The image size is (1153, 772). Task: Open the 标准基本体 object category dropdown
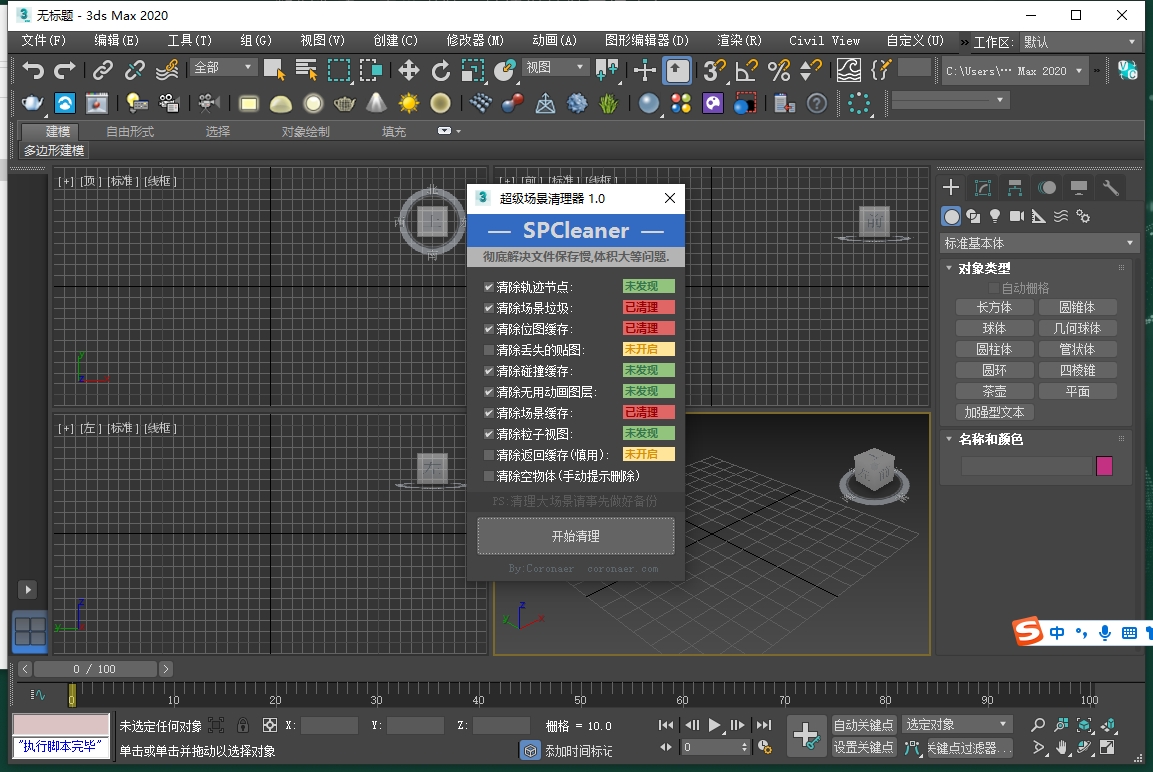[1039, 243]
